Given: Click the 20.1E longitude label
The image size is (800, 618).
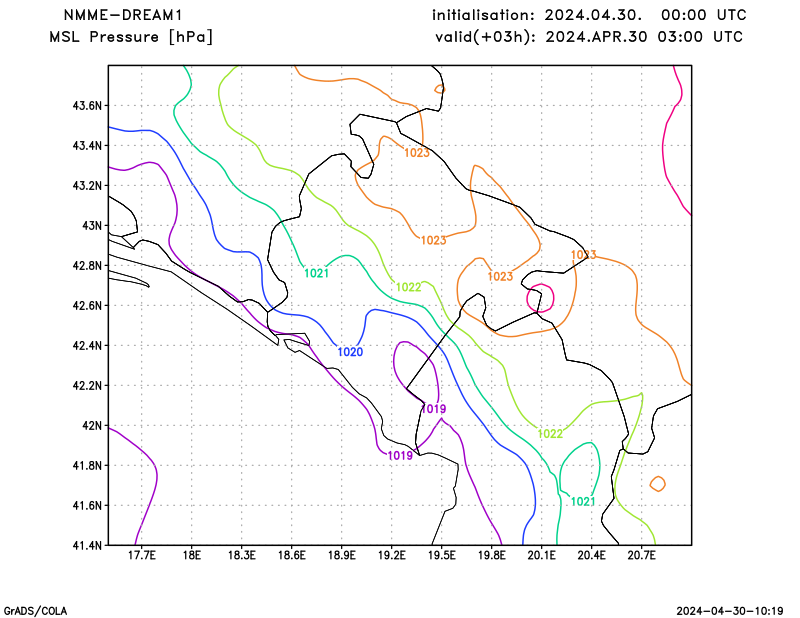Looking at the screenshot, I should (x=541, y=555).
